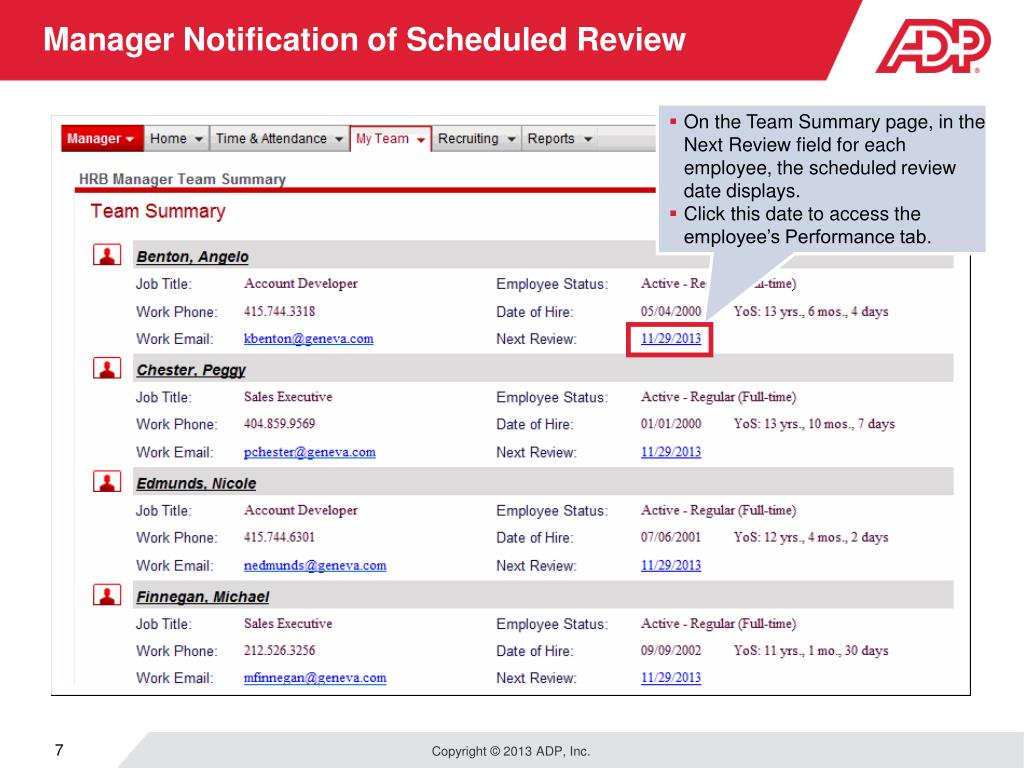The width and height of the screenshot is (1024, 768).
Task: Select Finnegan's work phone 212.526.3256
Action: (x=280, y=650)
